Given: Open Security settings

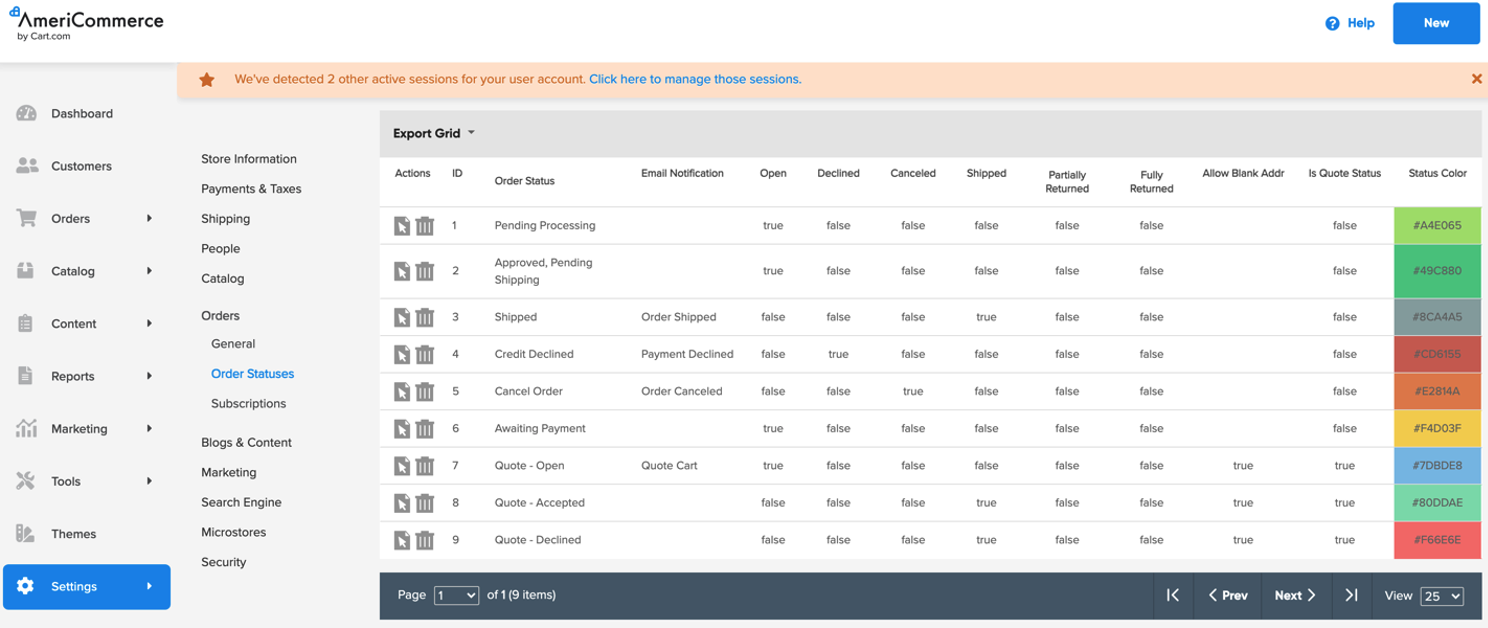Looking at the screenshot, I should click(224, 563).
